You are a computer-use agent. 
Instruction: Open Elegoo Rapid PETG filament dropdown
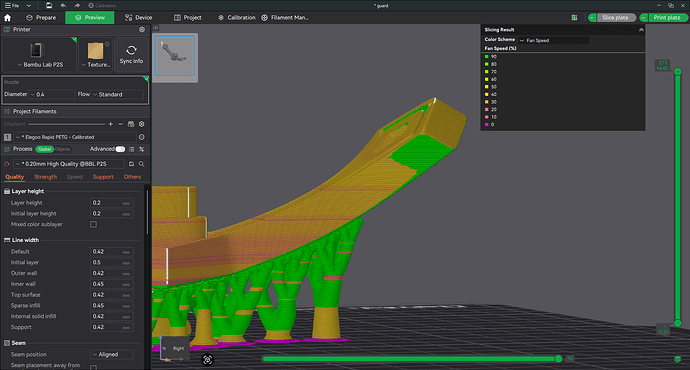pyautogui.click(x=75, y=137)
